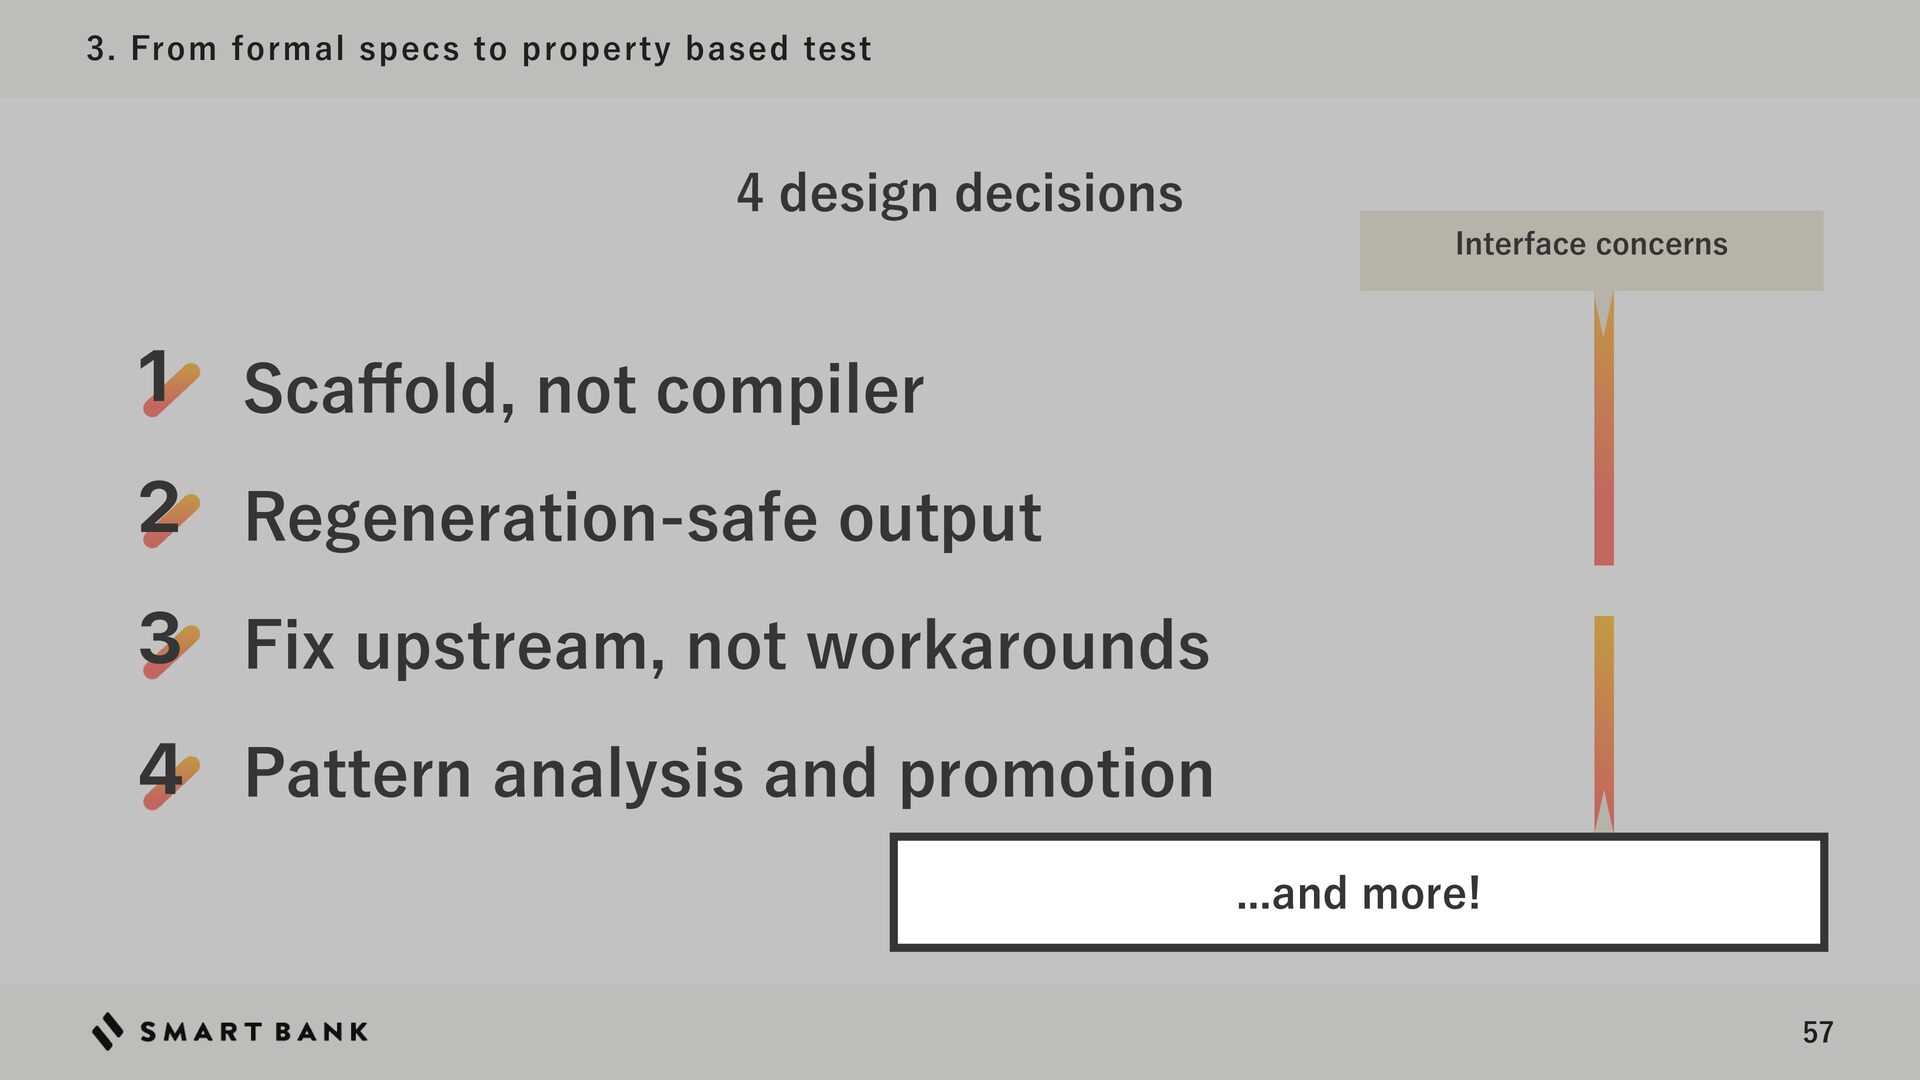The width and height of the screenshot is (1920, 1080).
Task: Select the number 4 slash marker
Action: (x=170, y=774)
